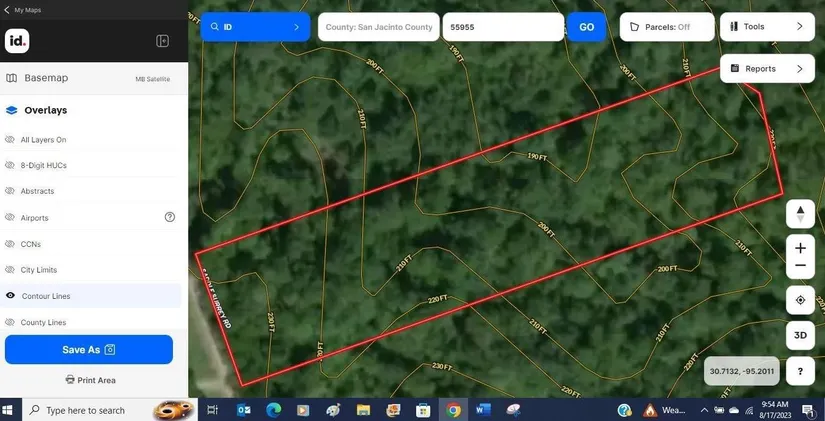
Task: Toggle Contour Lines layer visibility
Action: pyautogui.click(x=11, y=296)
